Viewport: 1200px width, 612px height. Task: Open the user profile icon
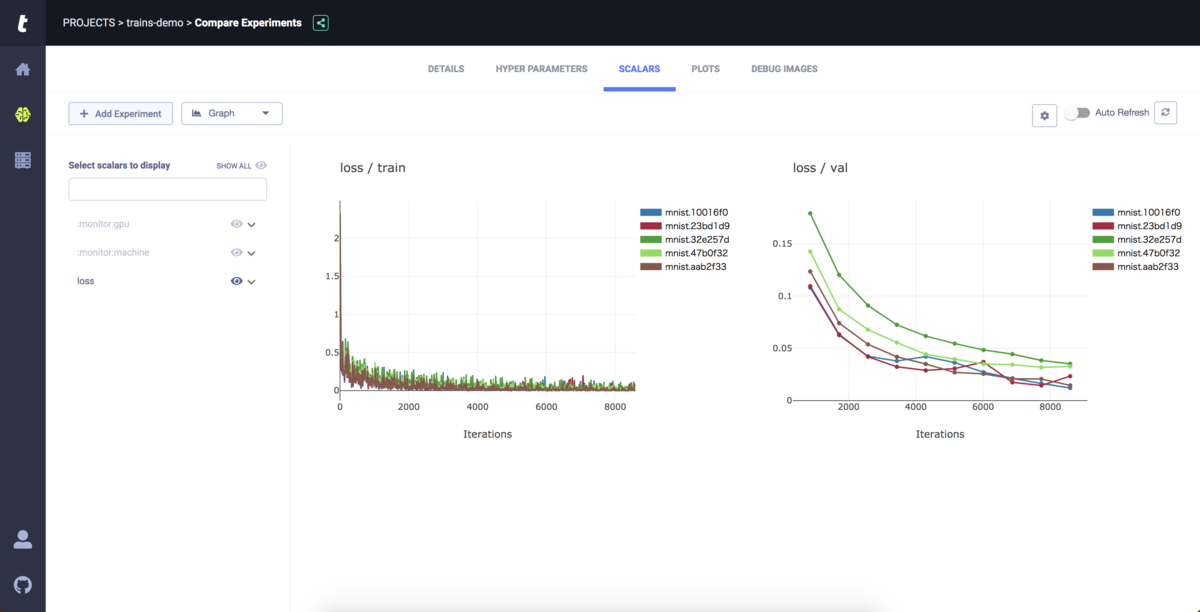point(22,539)
